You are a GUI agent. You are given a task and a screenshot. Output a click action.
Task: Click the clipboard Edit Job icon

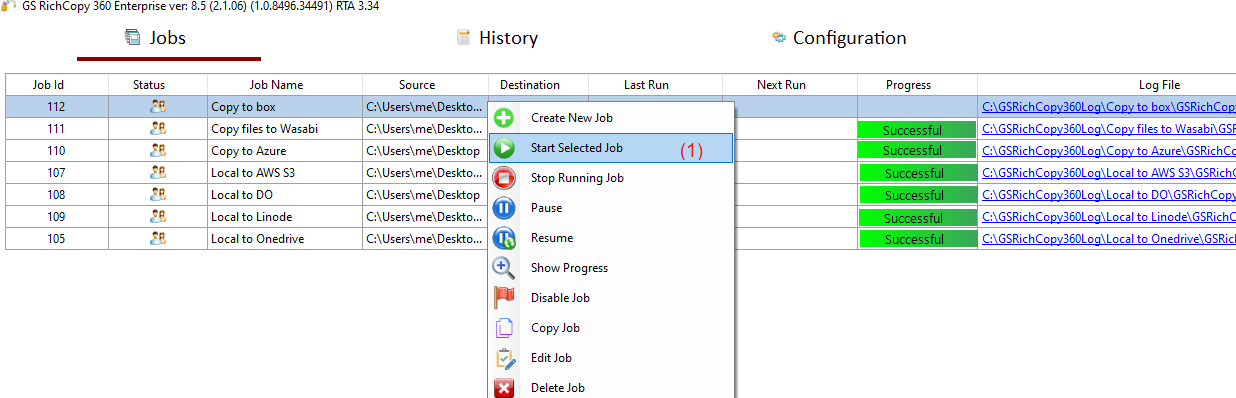504,358
